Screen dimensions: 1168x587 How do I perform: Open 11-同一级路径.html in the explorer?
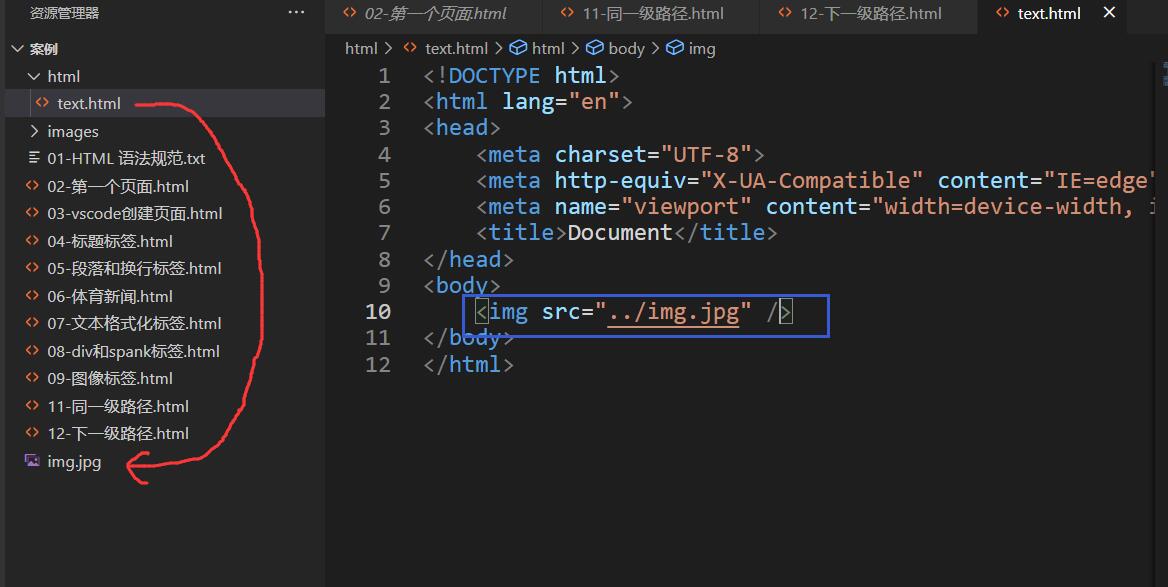click(x=118, y=407)
